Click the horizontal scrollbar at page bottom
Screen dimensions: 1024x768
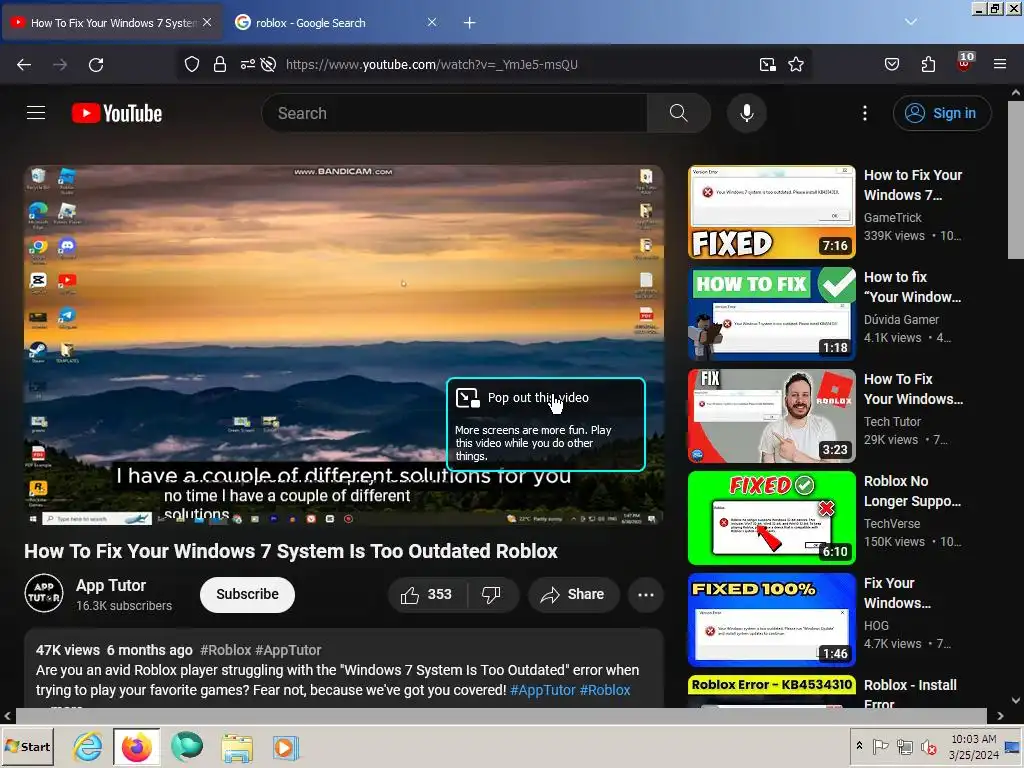click(x=501, y=716)
